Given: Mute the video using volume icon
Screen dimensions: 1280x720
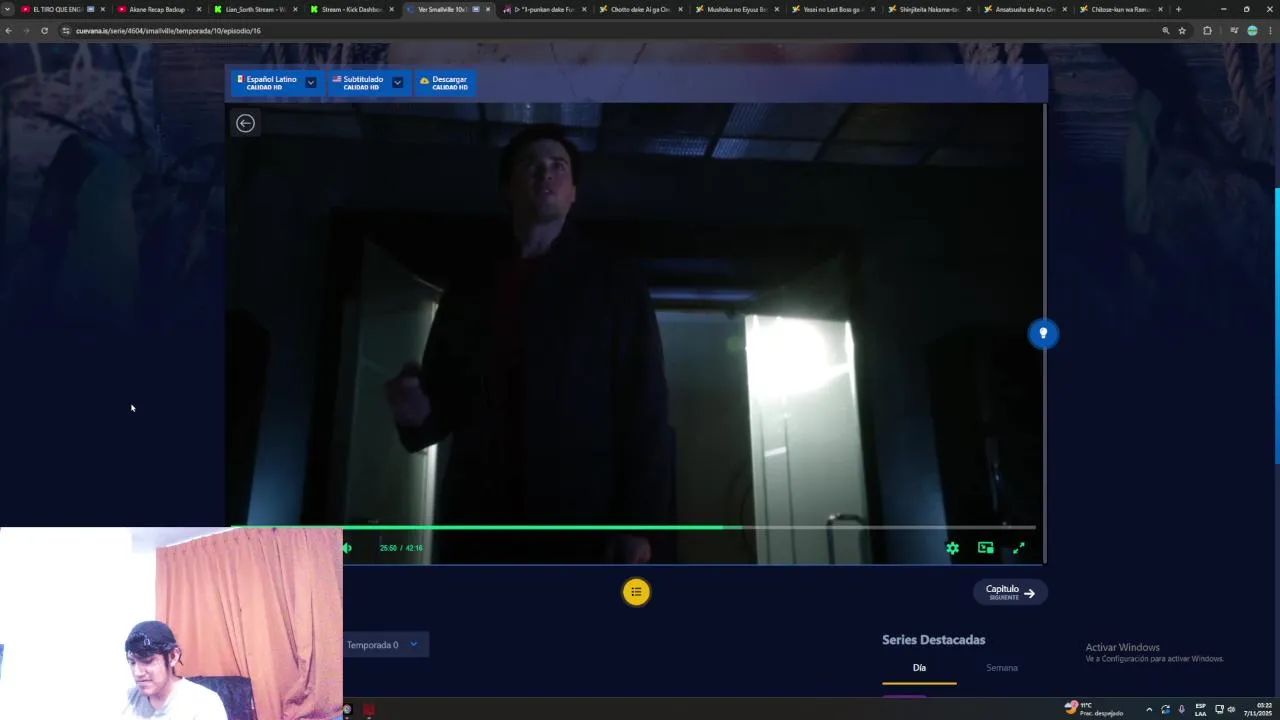Looking at the screenshot, I should tap(347, 548).
